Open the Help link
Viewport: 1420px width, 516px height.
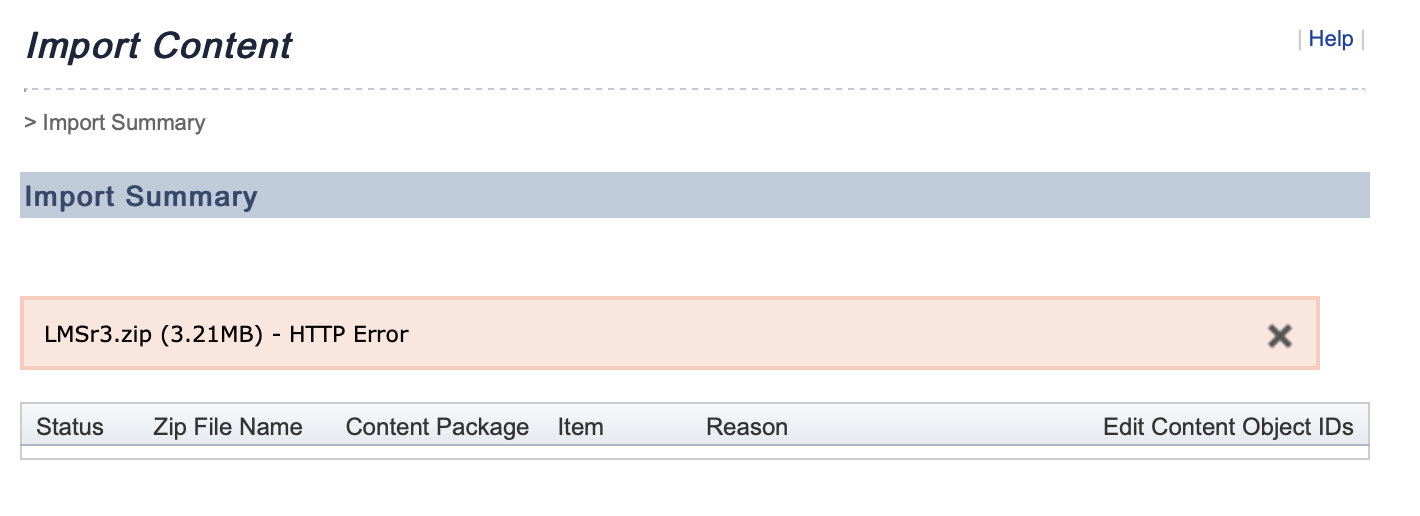tap(1330, 39)
